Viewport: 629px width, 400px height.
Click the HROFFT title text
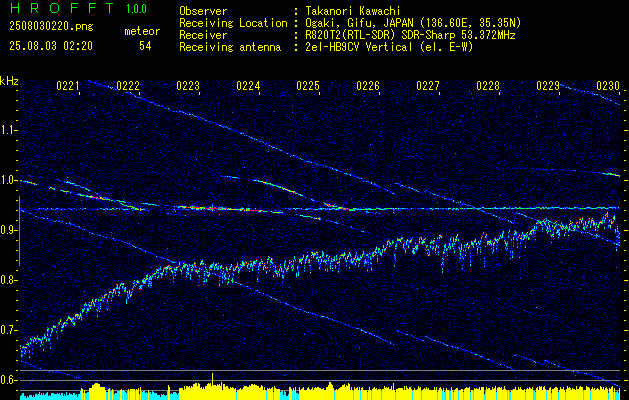click(62, 7)
